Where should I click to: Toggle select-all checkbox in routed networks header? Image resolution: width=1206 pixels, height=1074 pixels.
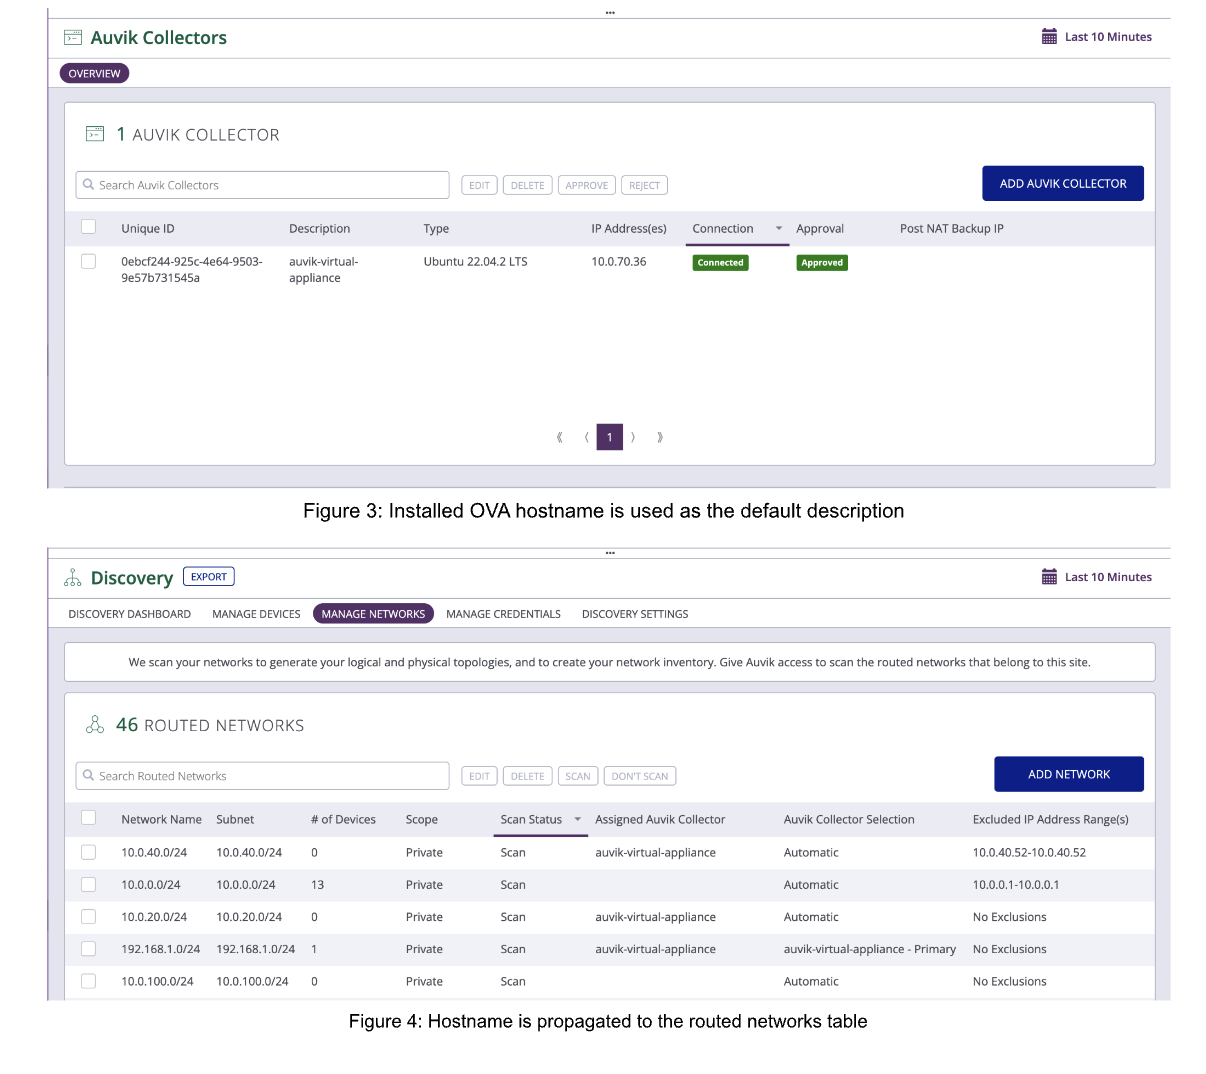click(x=89, y=818)
